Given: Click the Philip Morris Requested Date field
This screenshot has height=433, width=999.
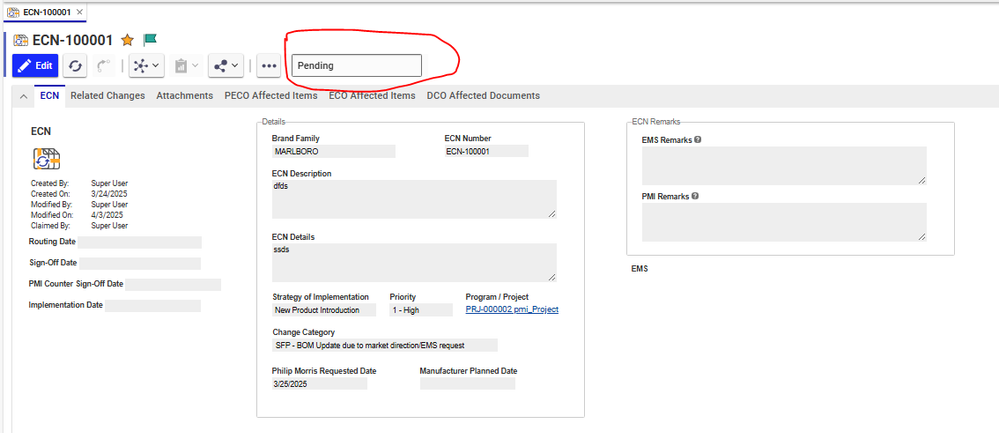Looking at the screenshot, I should point(319,384).
